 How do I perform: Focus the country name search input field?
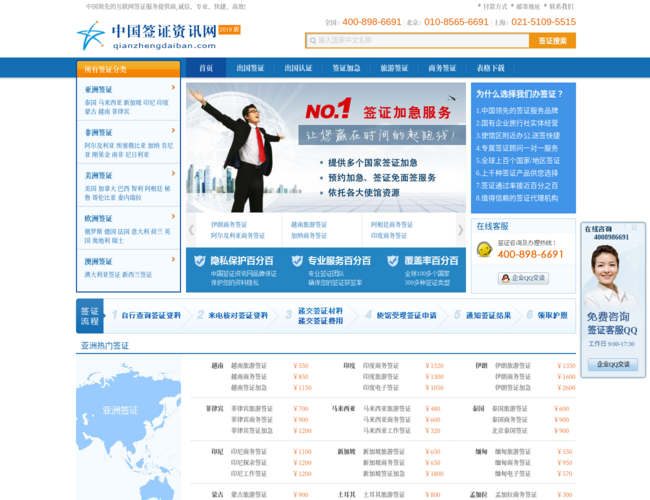click(420, 41)
